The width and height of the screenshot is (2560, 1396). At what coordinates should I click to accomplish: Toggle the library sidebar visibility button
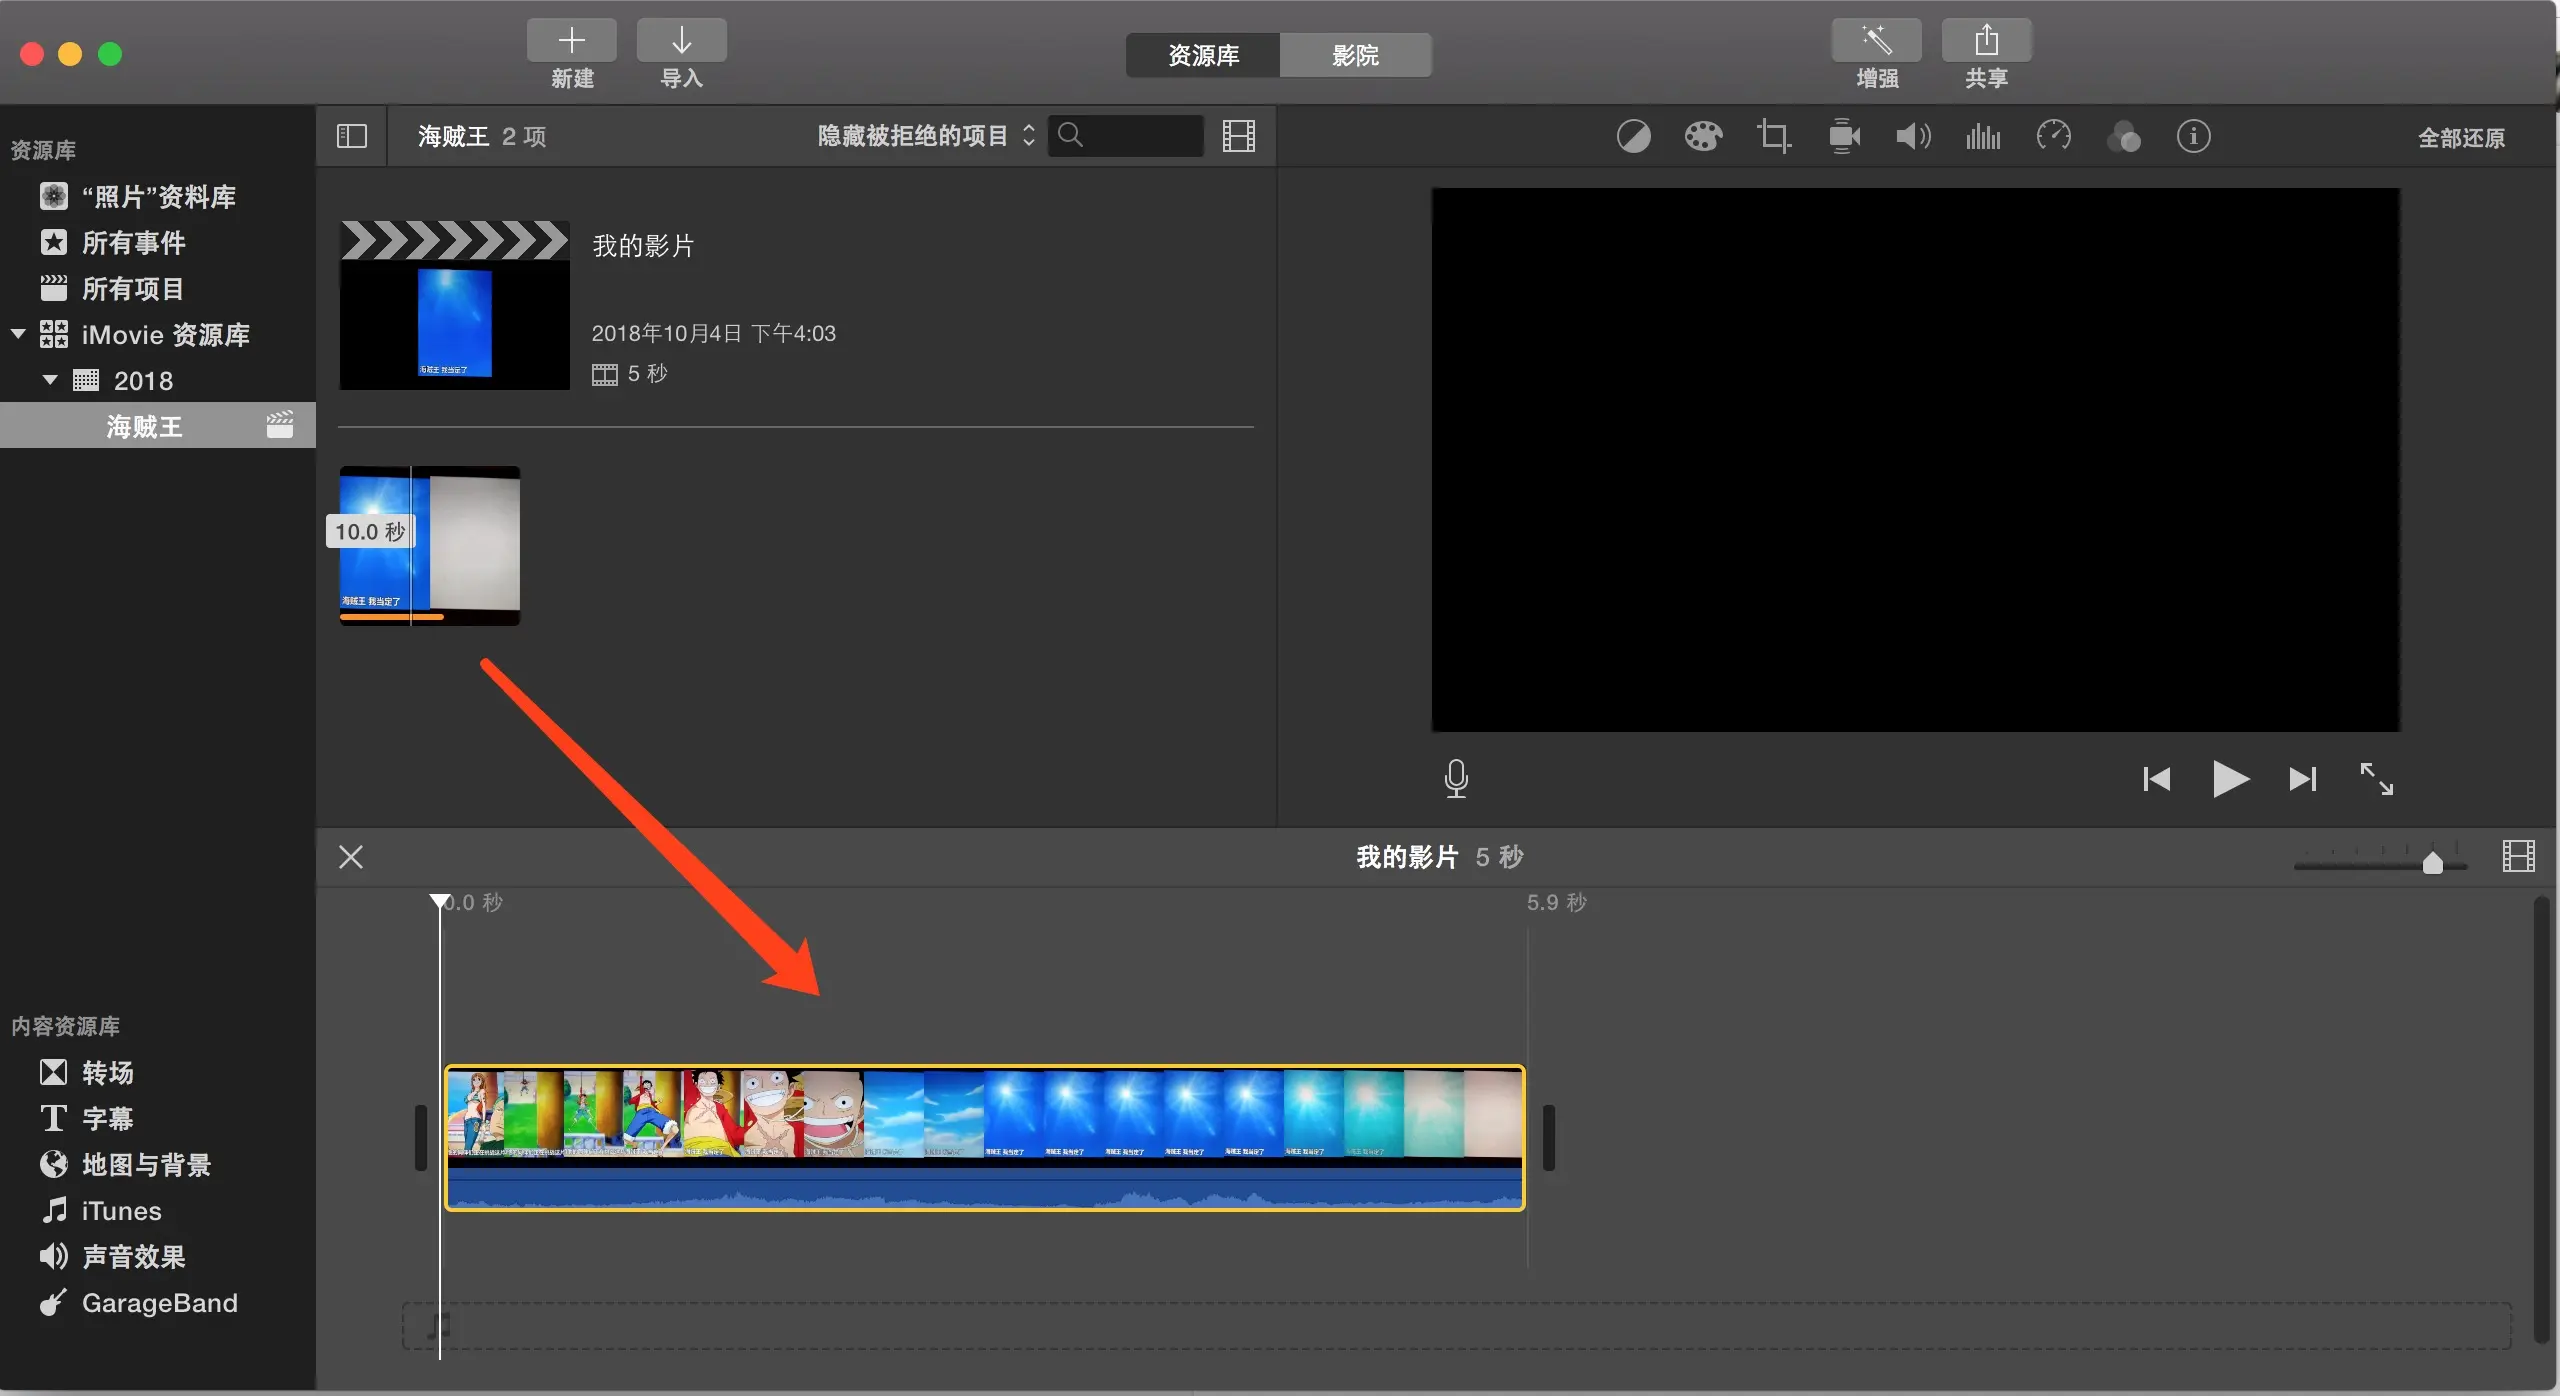tap(352, 136)
